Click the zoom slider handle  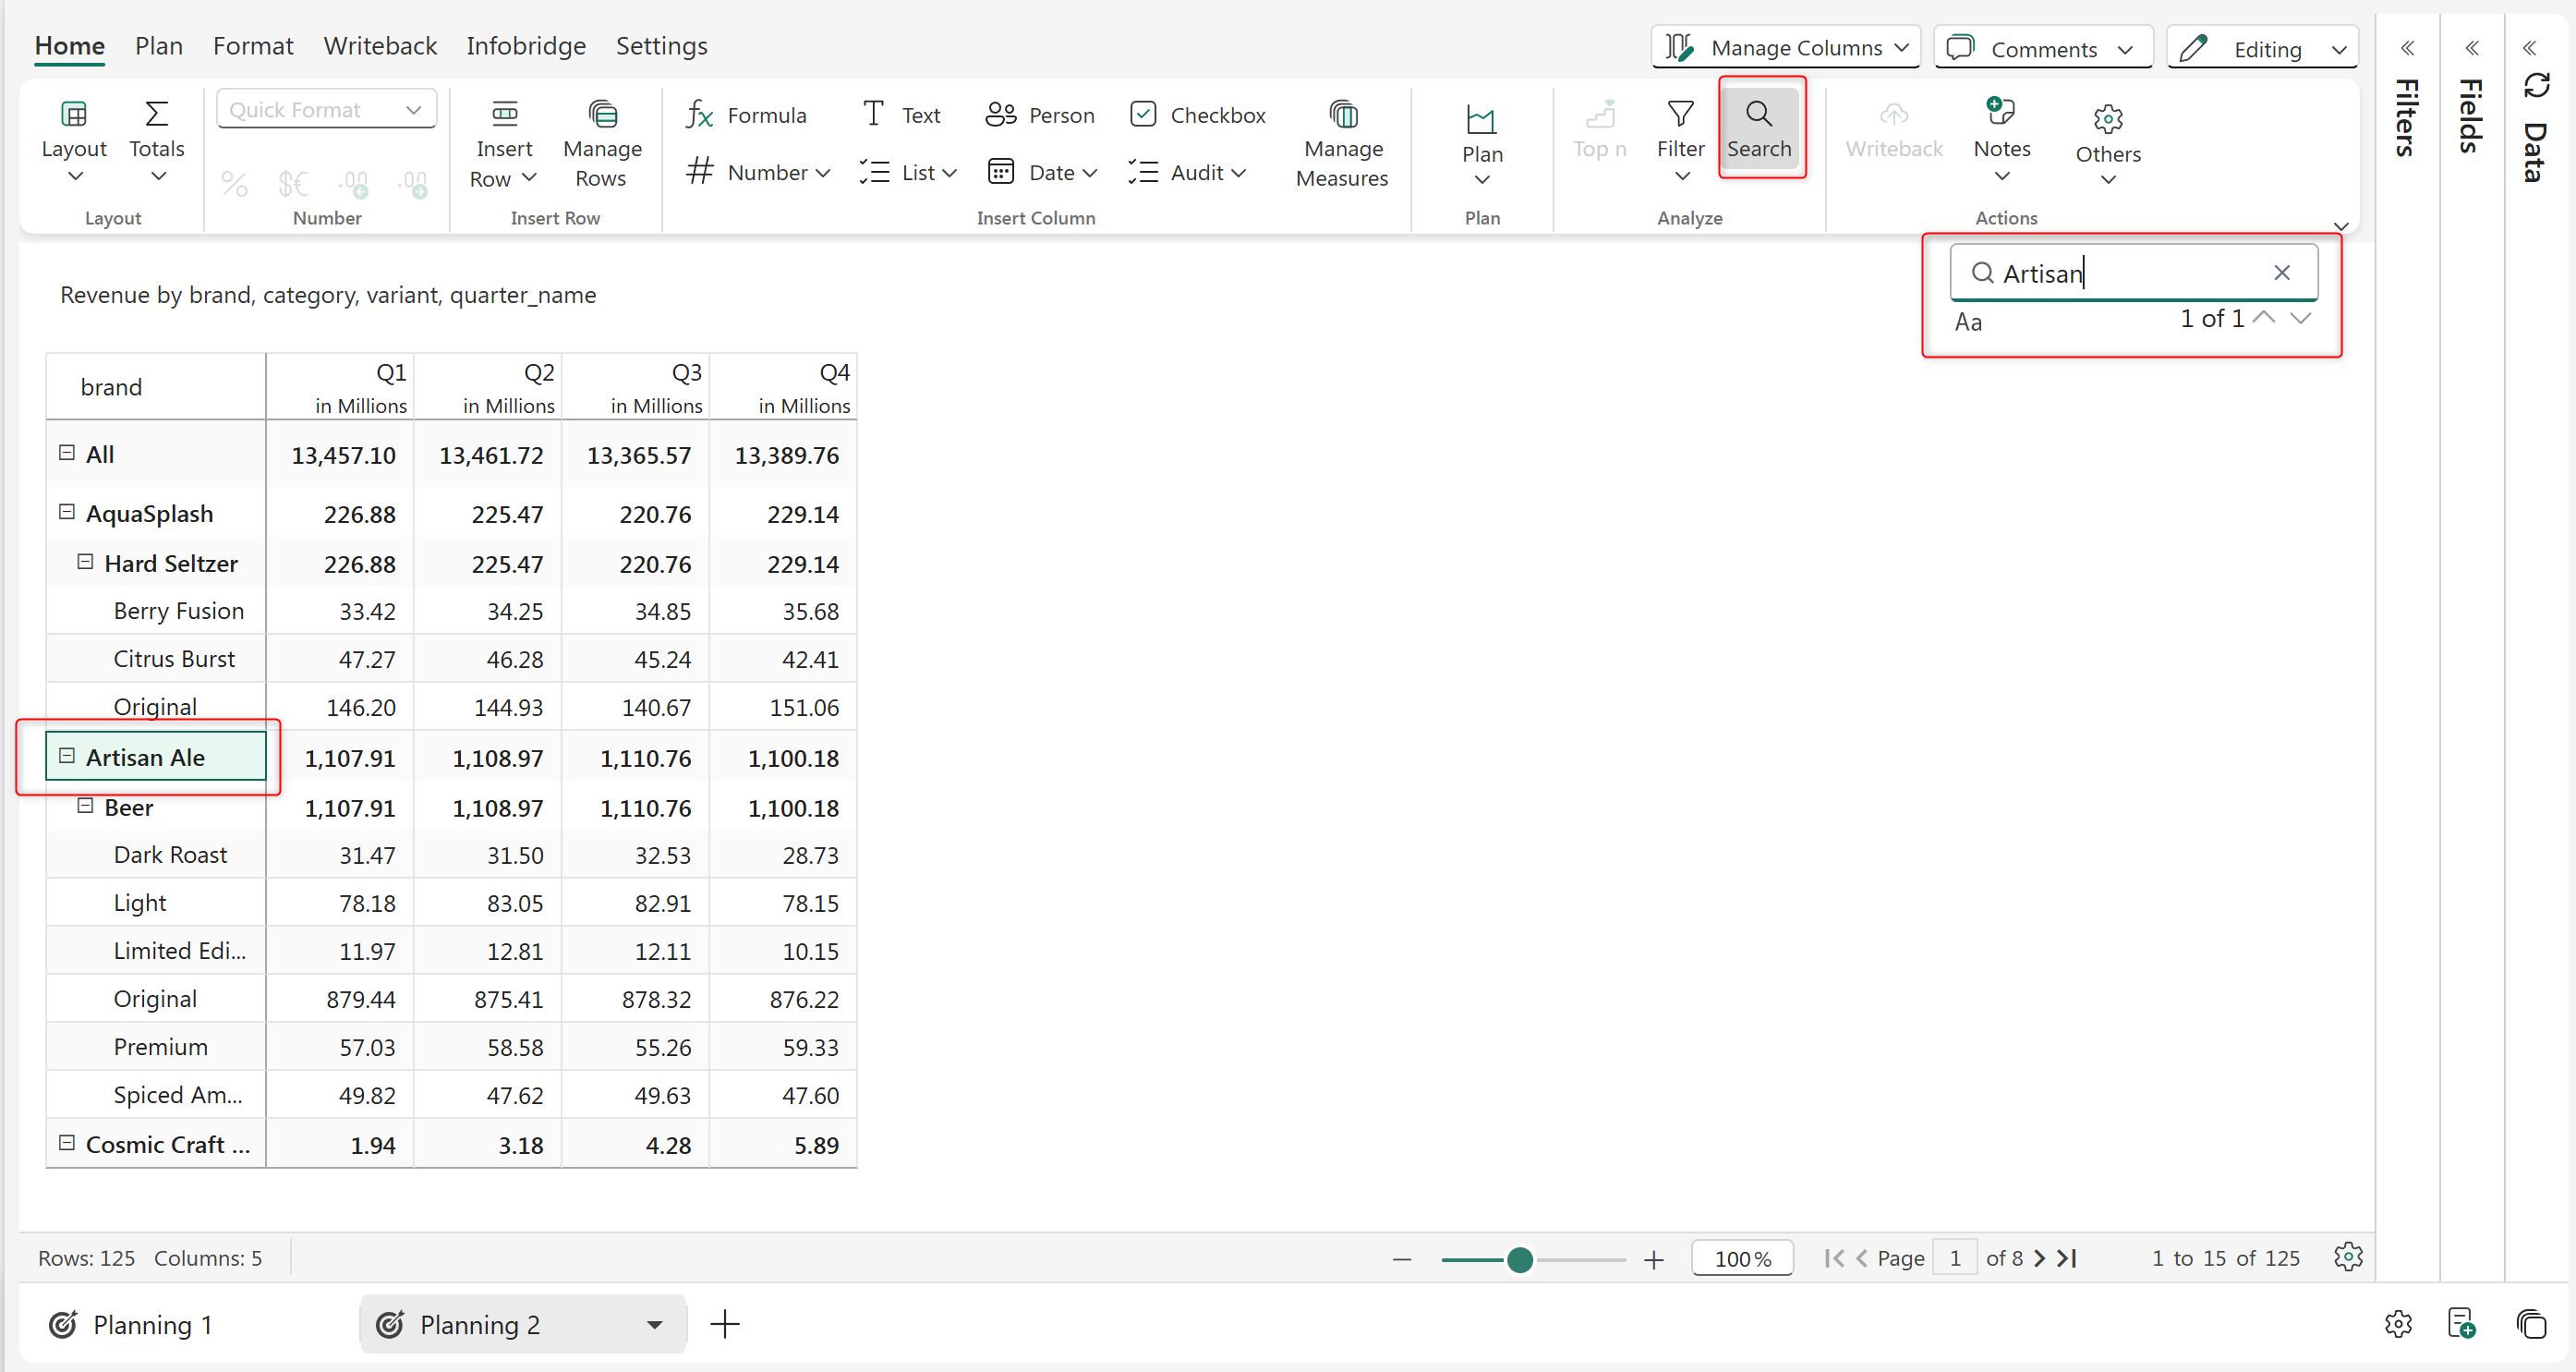tap(1519, 1259)
